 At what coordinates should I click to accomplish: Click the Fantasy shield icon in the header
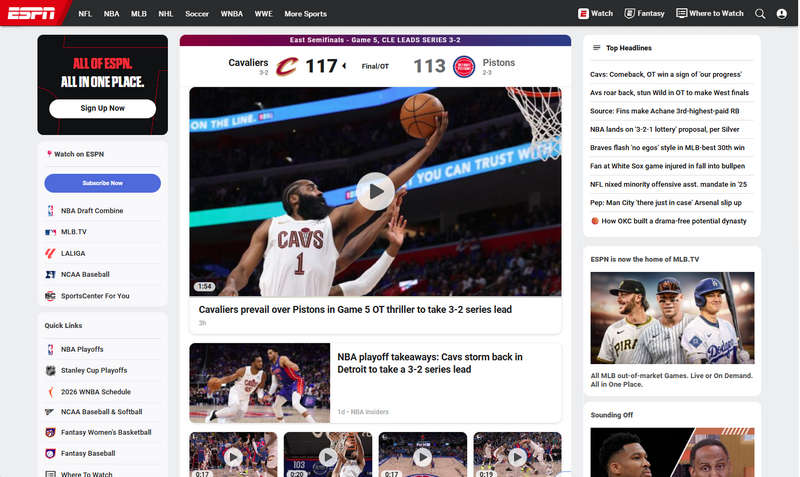point(629,14)
